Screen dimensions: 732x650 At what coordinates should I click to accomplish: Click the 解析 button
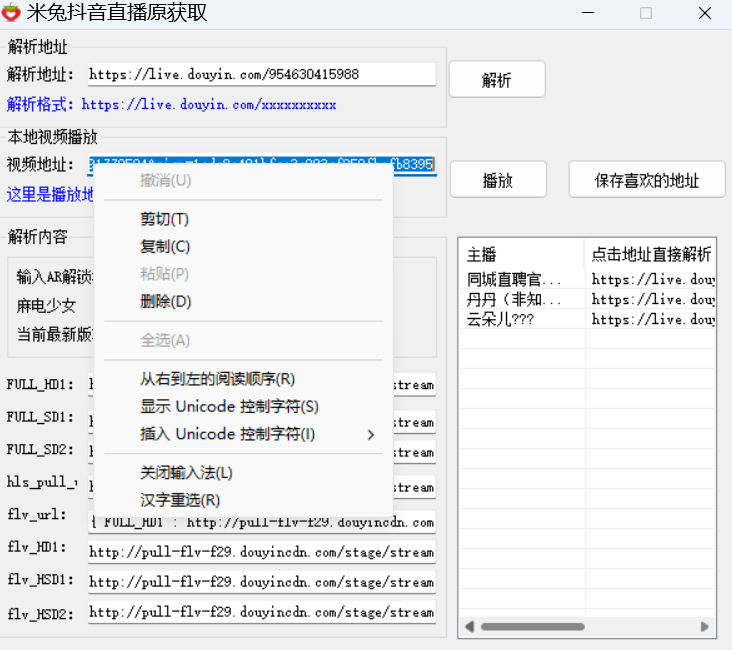click(497, 80)
